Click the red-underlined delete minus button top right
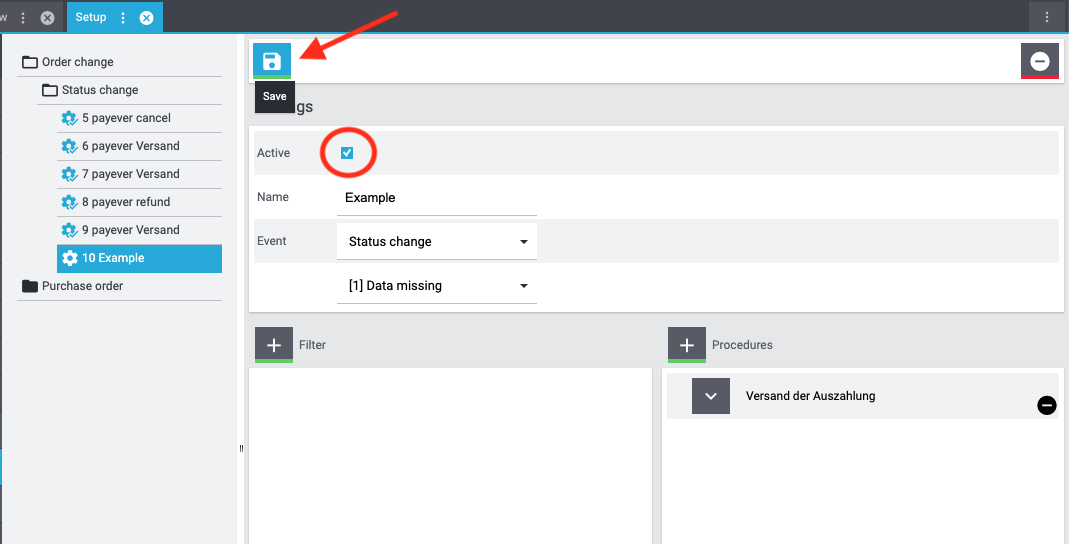Screen dimensions: 1069x544 [1040, 61]
